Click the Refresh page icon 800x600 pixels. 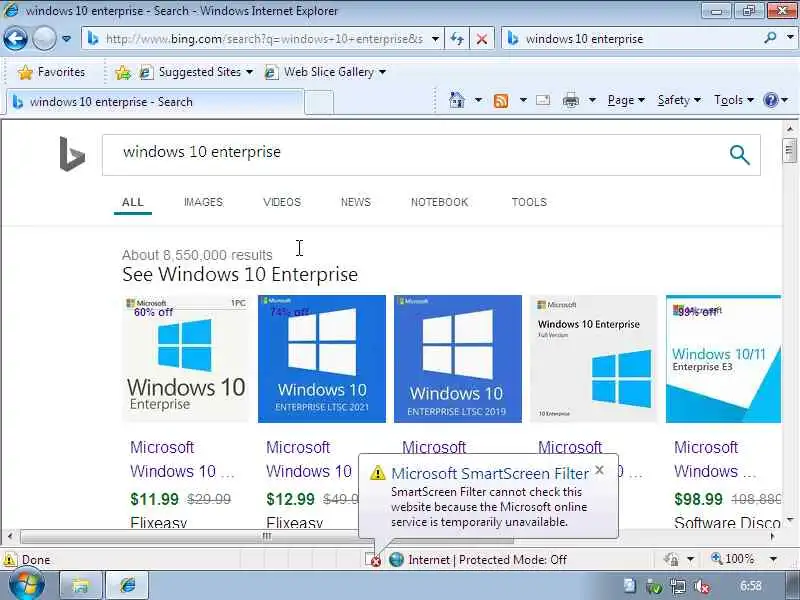point(457,39)
